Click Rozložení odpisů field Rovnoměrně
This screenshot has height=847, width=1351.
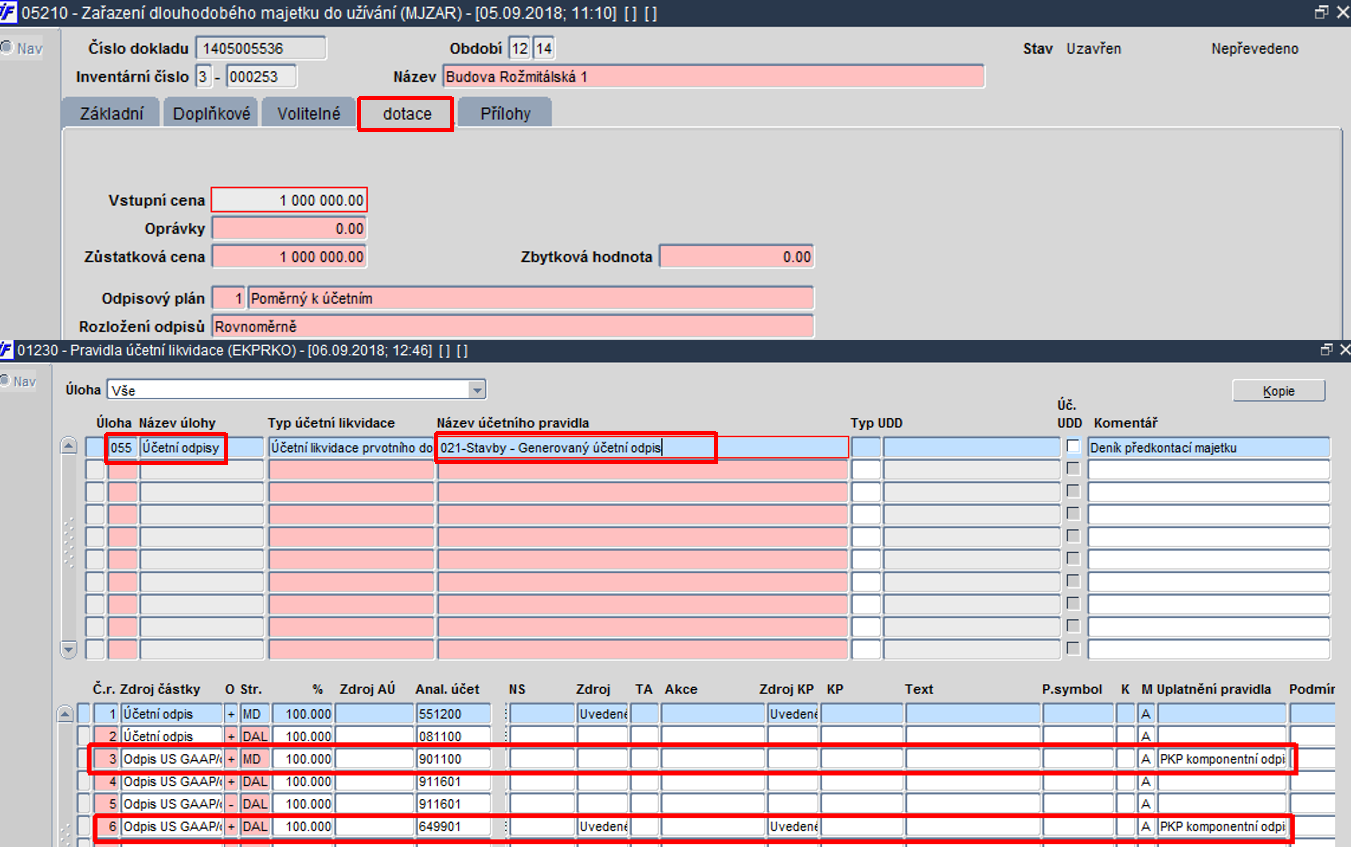(x=512, y=326)
